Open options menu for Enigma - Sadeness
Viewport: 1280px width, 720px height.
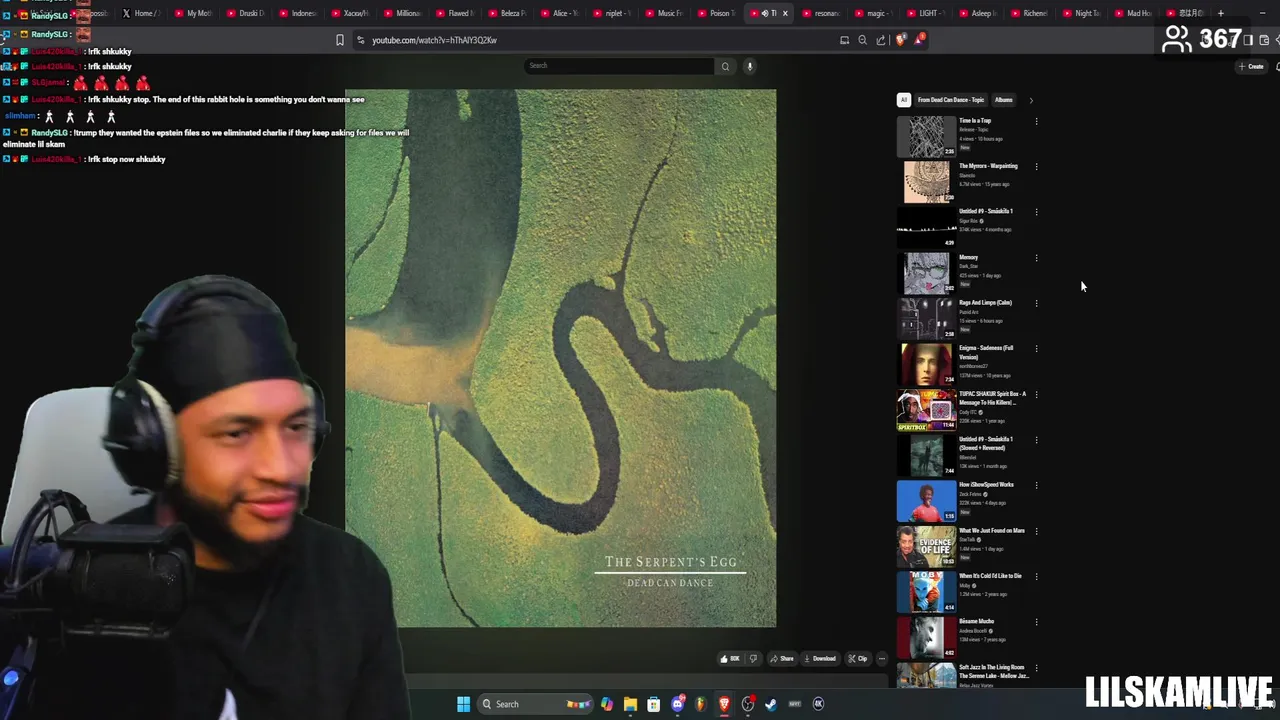pyautogui.click(x=1036, y=349)
